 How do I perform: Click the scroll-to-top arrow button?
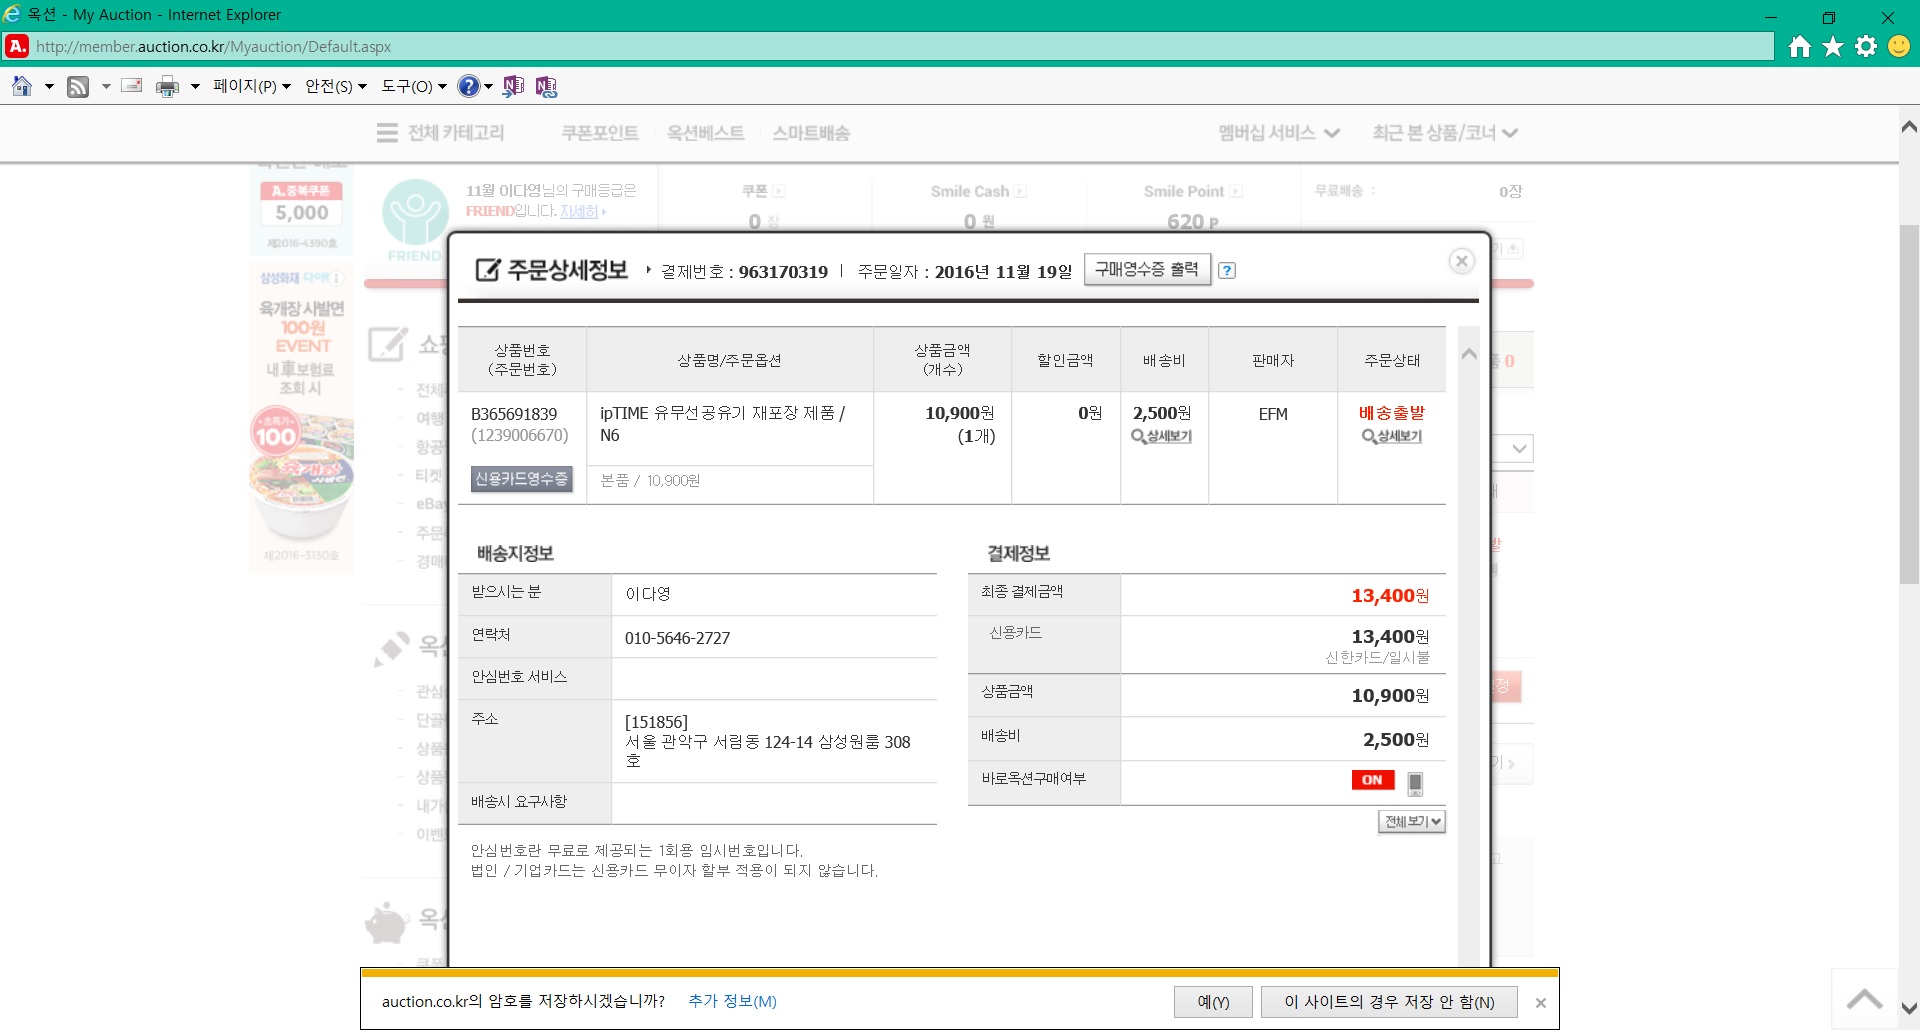(x=1864, y=998)
